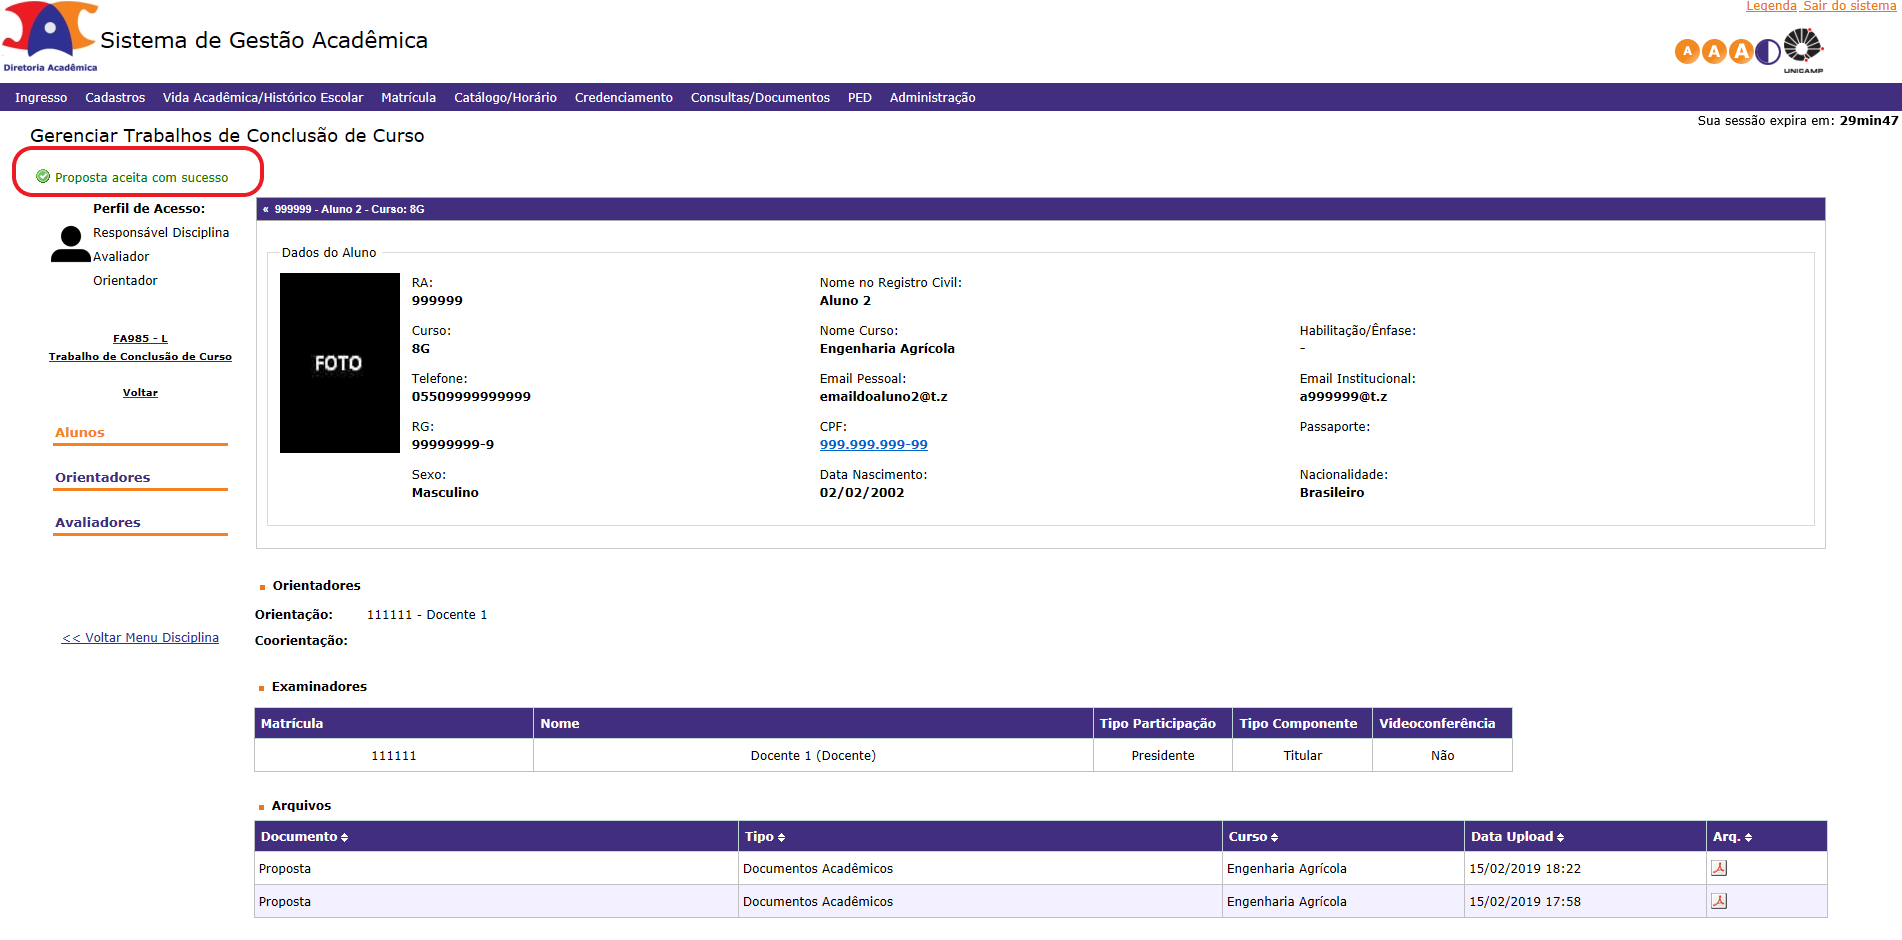Viewport: 1902px width, 940px height.
Task: Click header '999999 - Aluno 2 - Curso: 8G'
Action: [x=349, y=209]
